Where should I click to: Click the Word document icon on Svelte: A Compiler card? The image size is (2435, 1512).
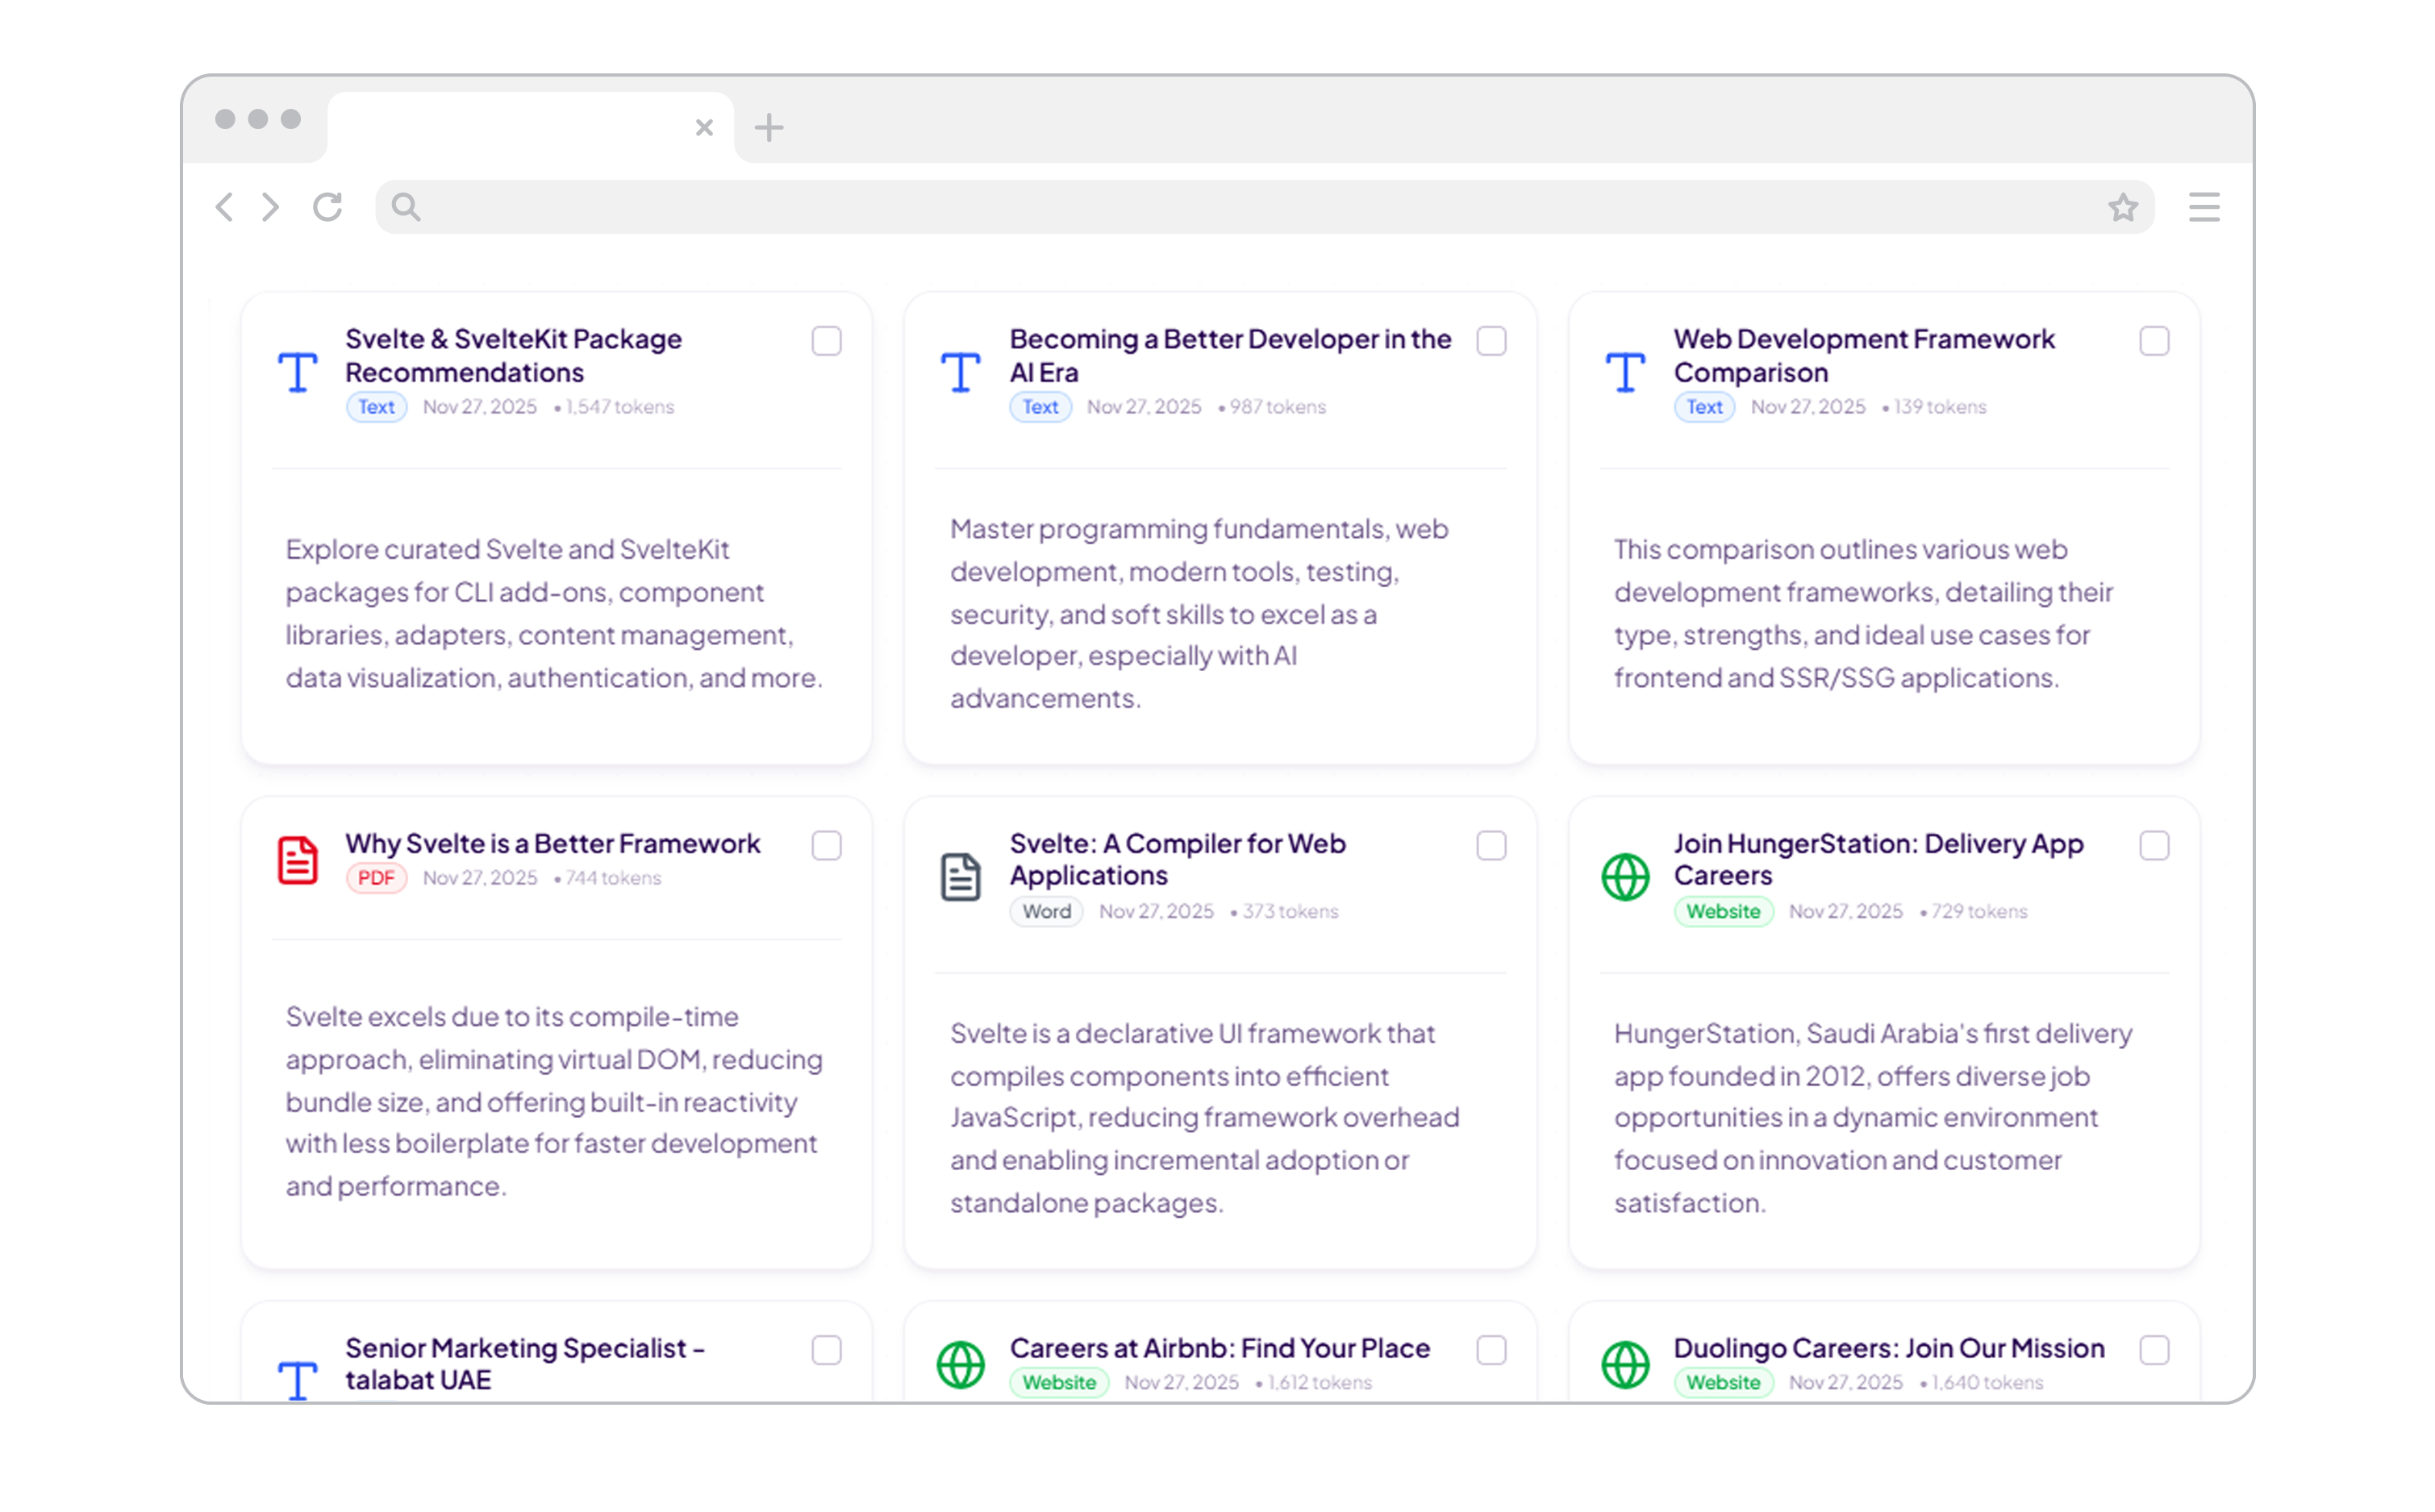[960, 876]
